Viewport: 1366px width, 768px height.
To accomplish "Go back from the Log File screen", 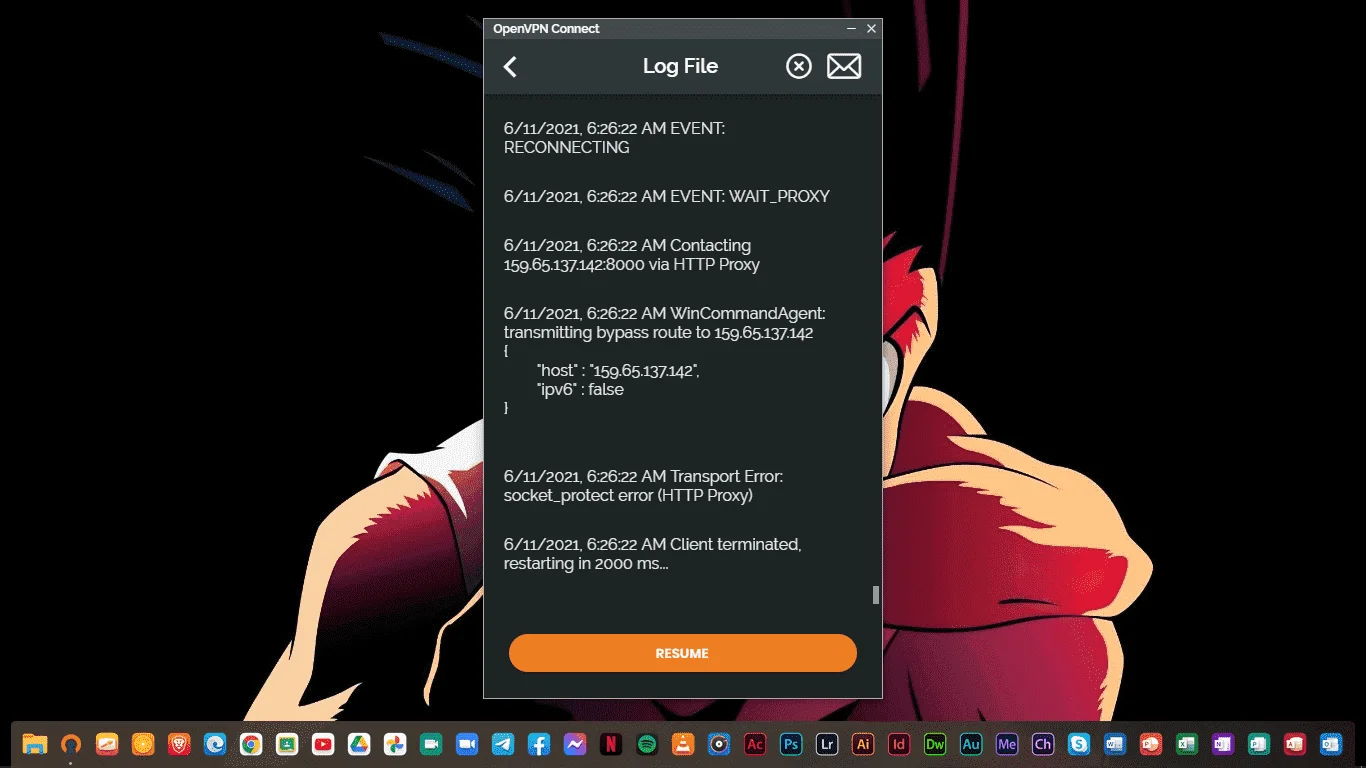I will [510, 67].
